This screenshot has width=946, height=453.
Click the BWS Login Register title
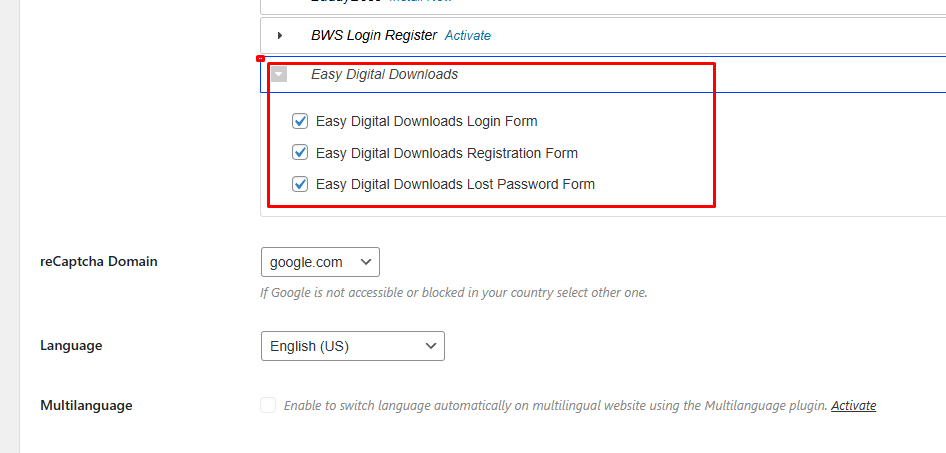click(373, 36)
